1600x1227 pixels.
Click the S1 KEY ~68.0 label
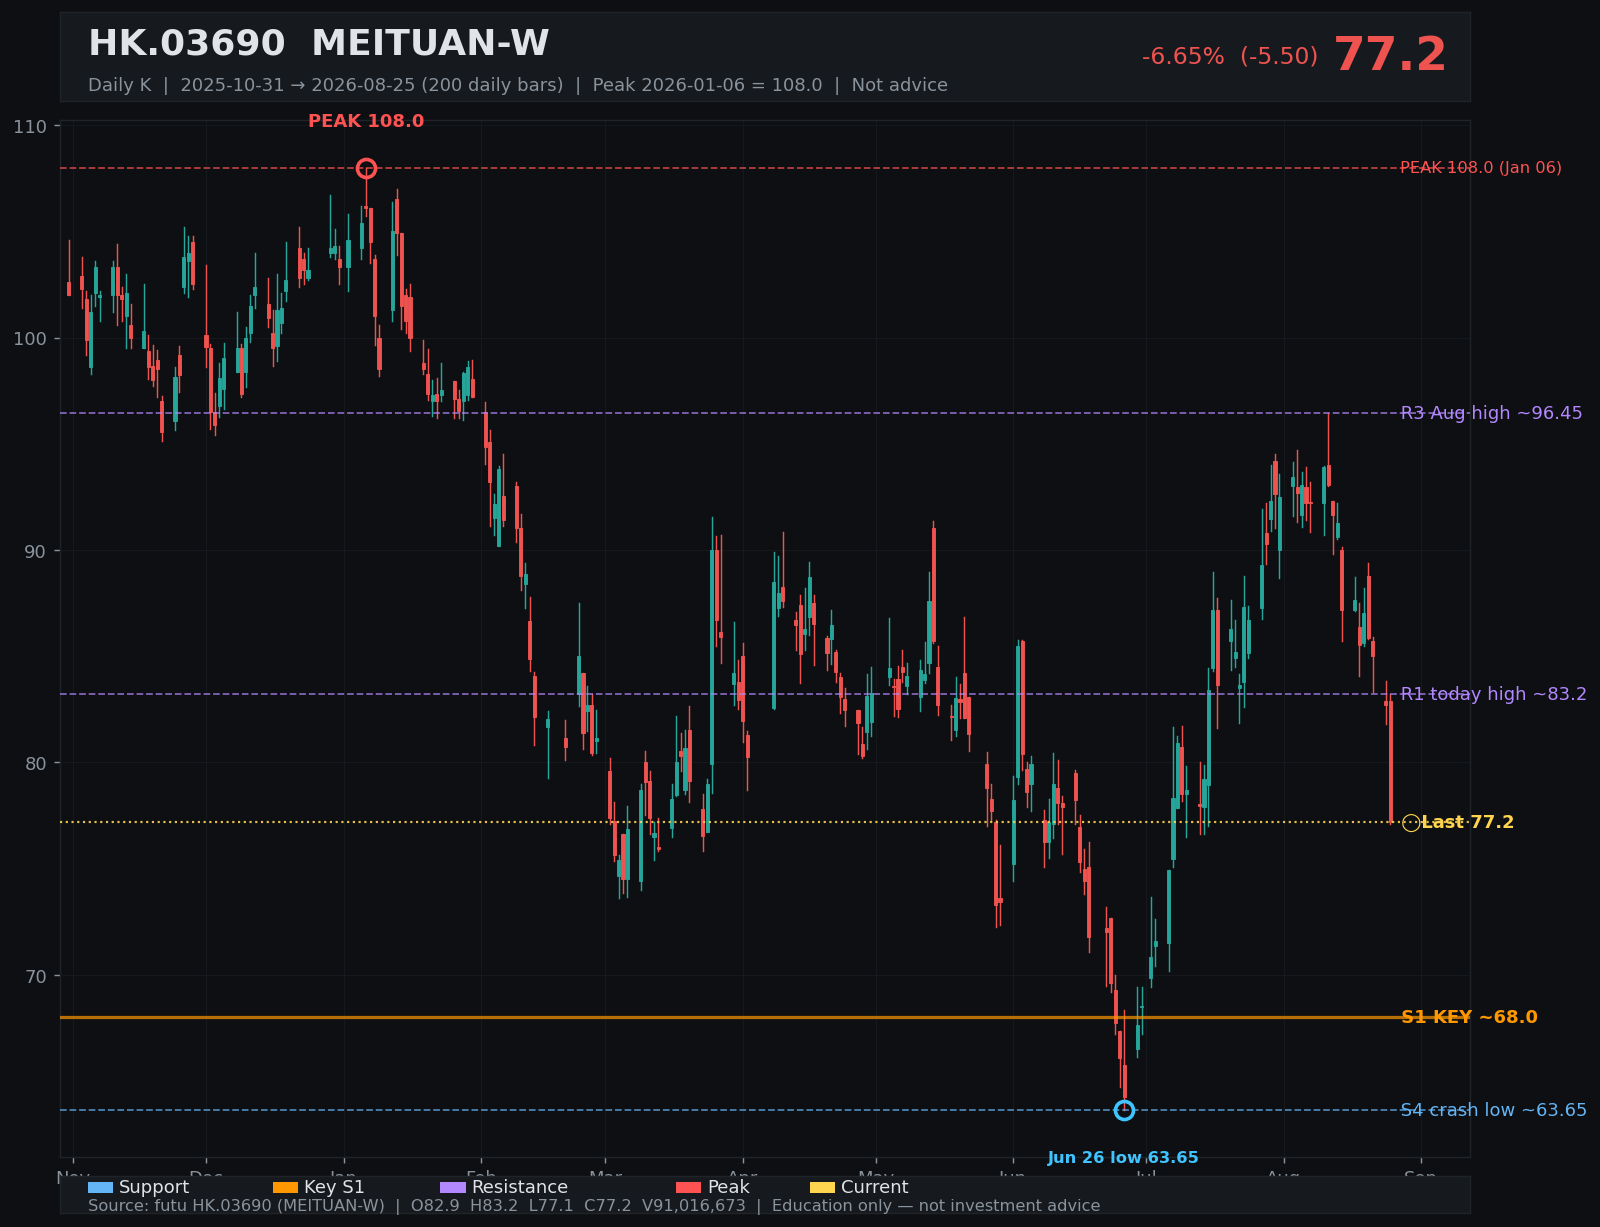tap(1469, 1017)
